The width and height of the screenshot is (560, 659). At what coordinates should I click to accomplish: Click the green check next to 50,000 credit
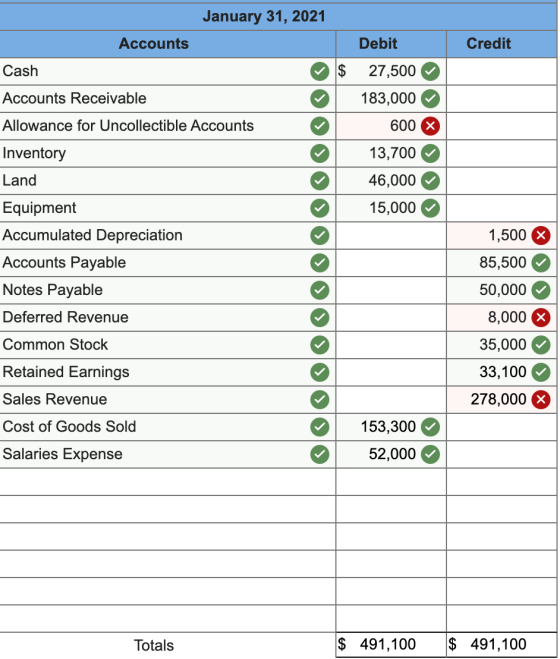pos(541,290)
